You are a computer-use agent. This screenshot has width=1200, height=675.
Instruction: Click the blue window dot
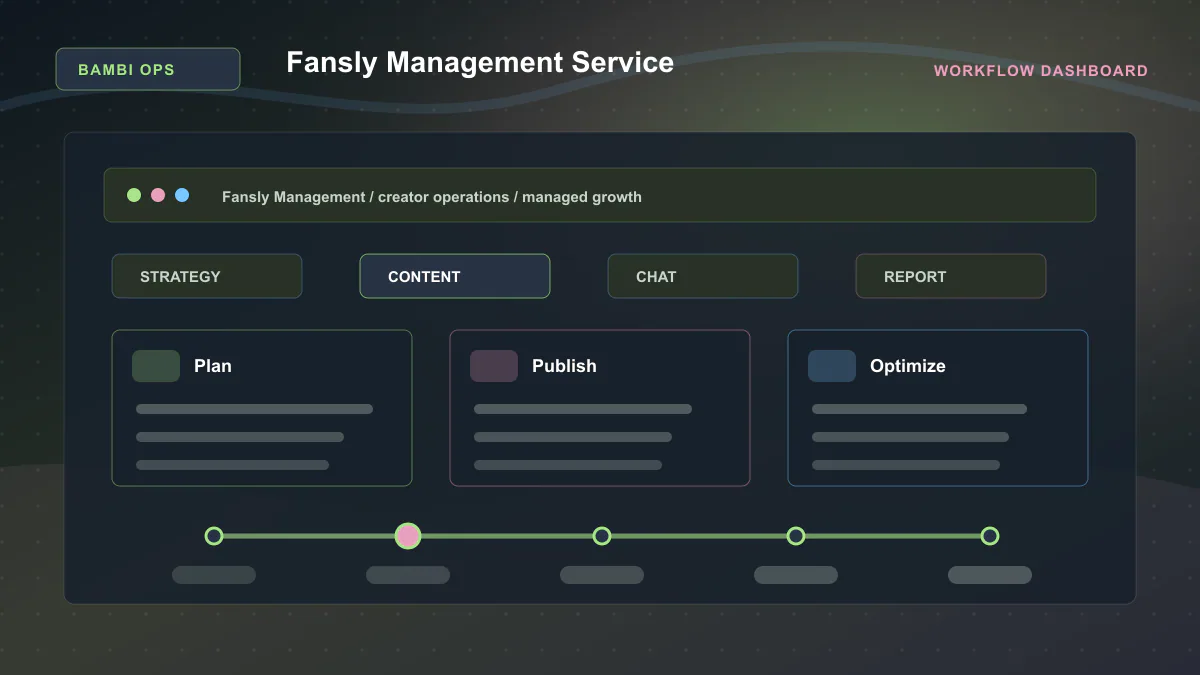pos(182,195)
